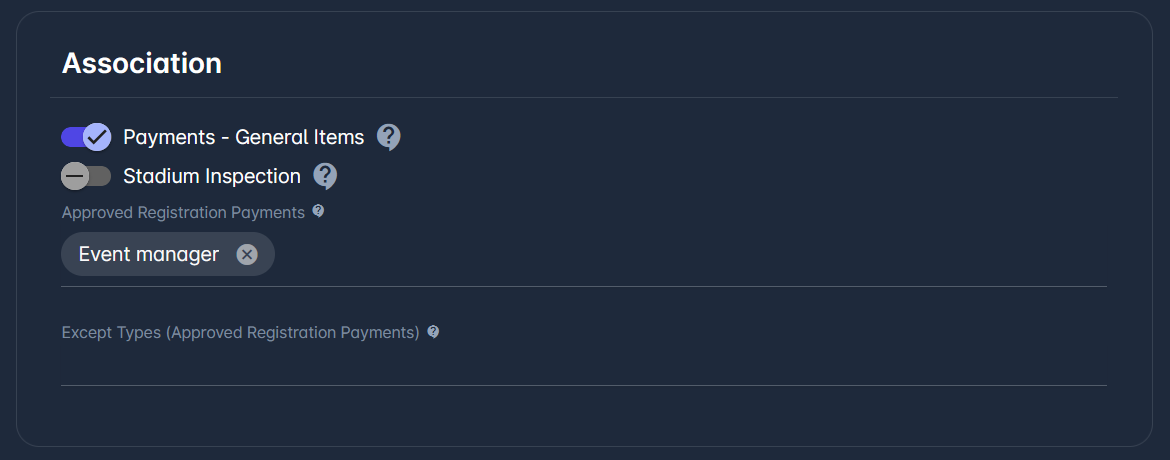Click the Stadium Inspection label text
The height and width of the screenshot is (460, 1170).
(211, 176)
